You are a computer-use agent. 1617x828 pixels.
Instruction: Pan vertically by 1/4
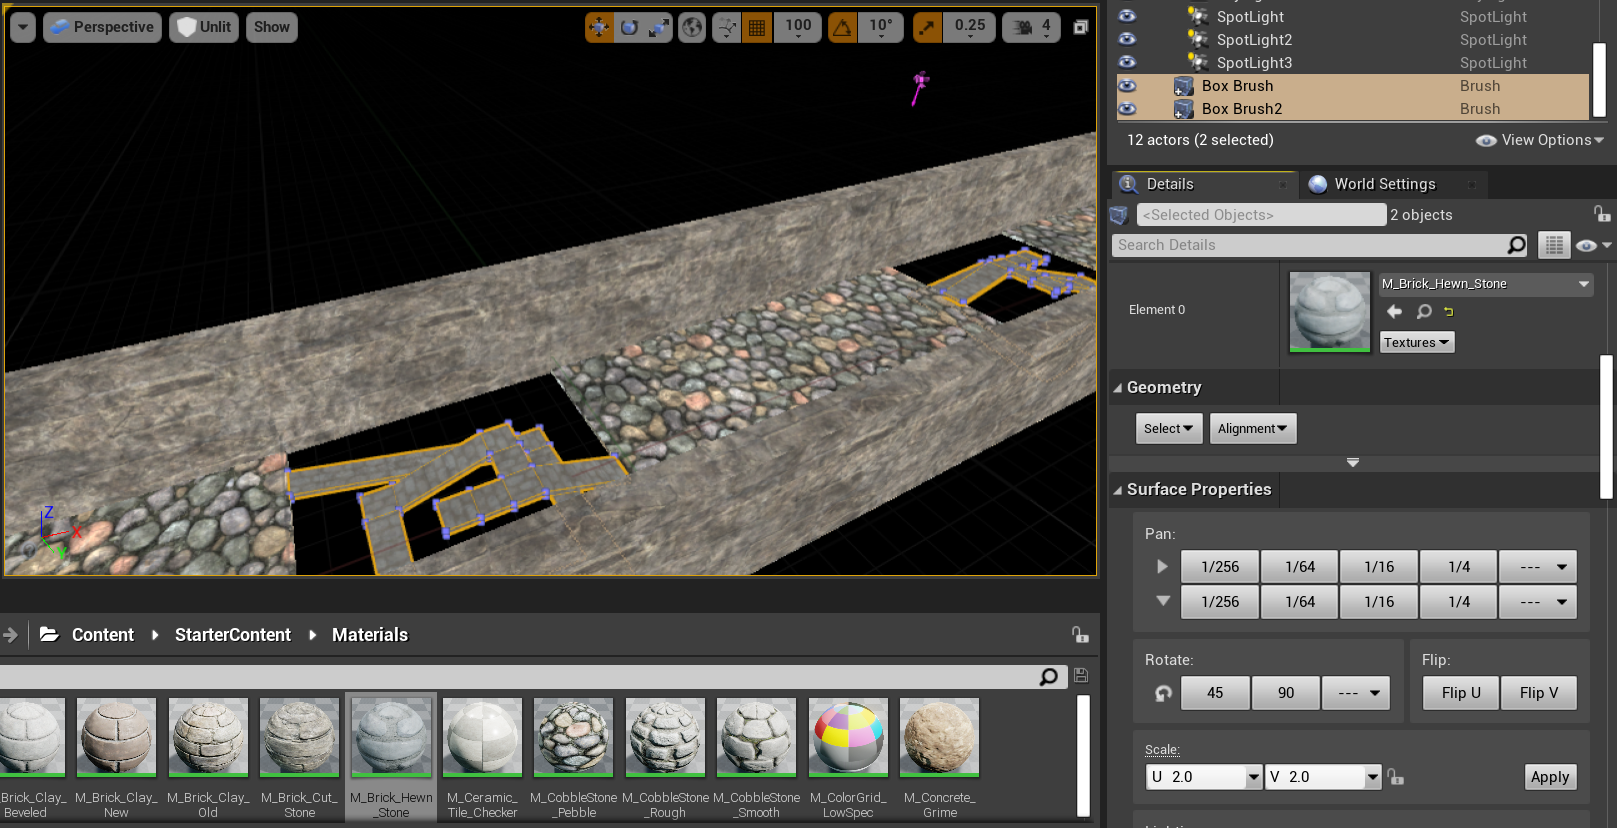[1459, 602]
